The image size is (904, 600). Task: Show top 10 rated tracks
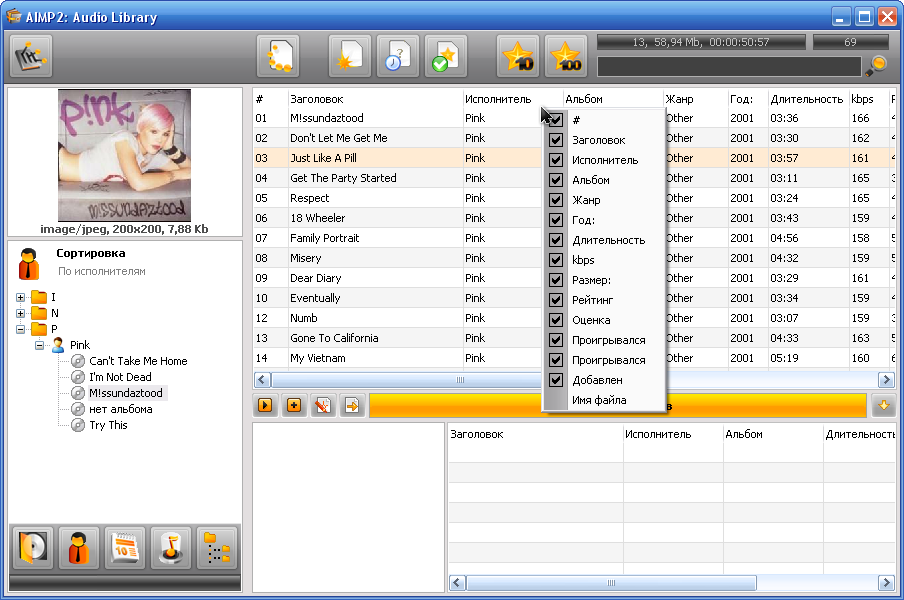tap(518, 56)
